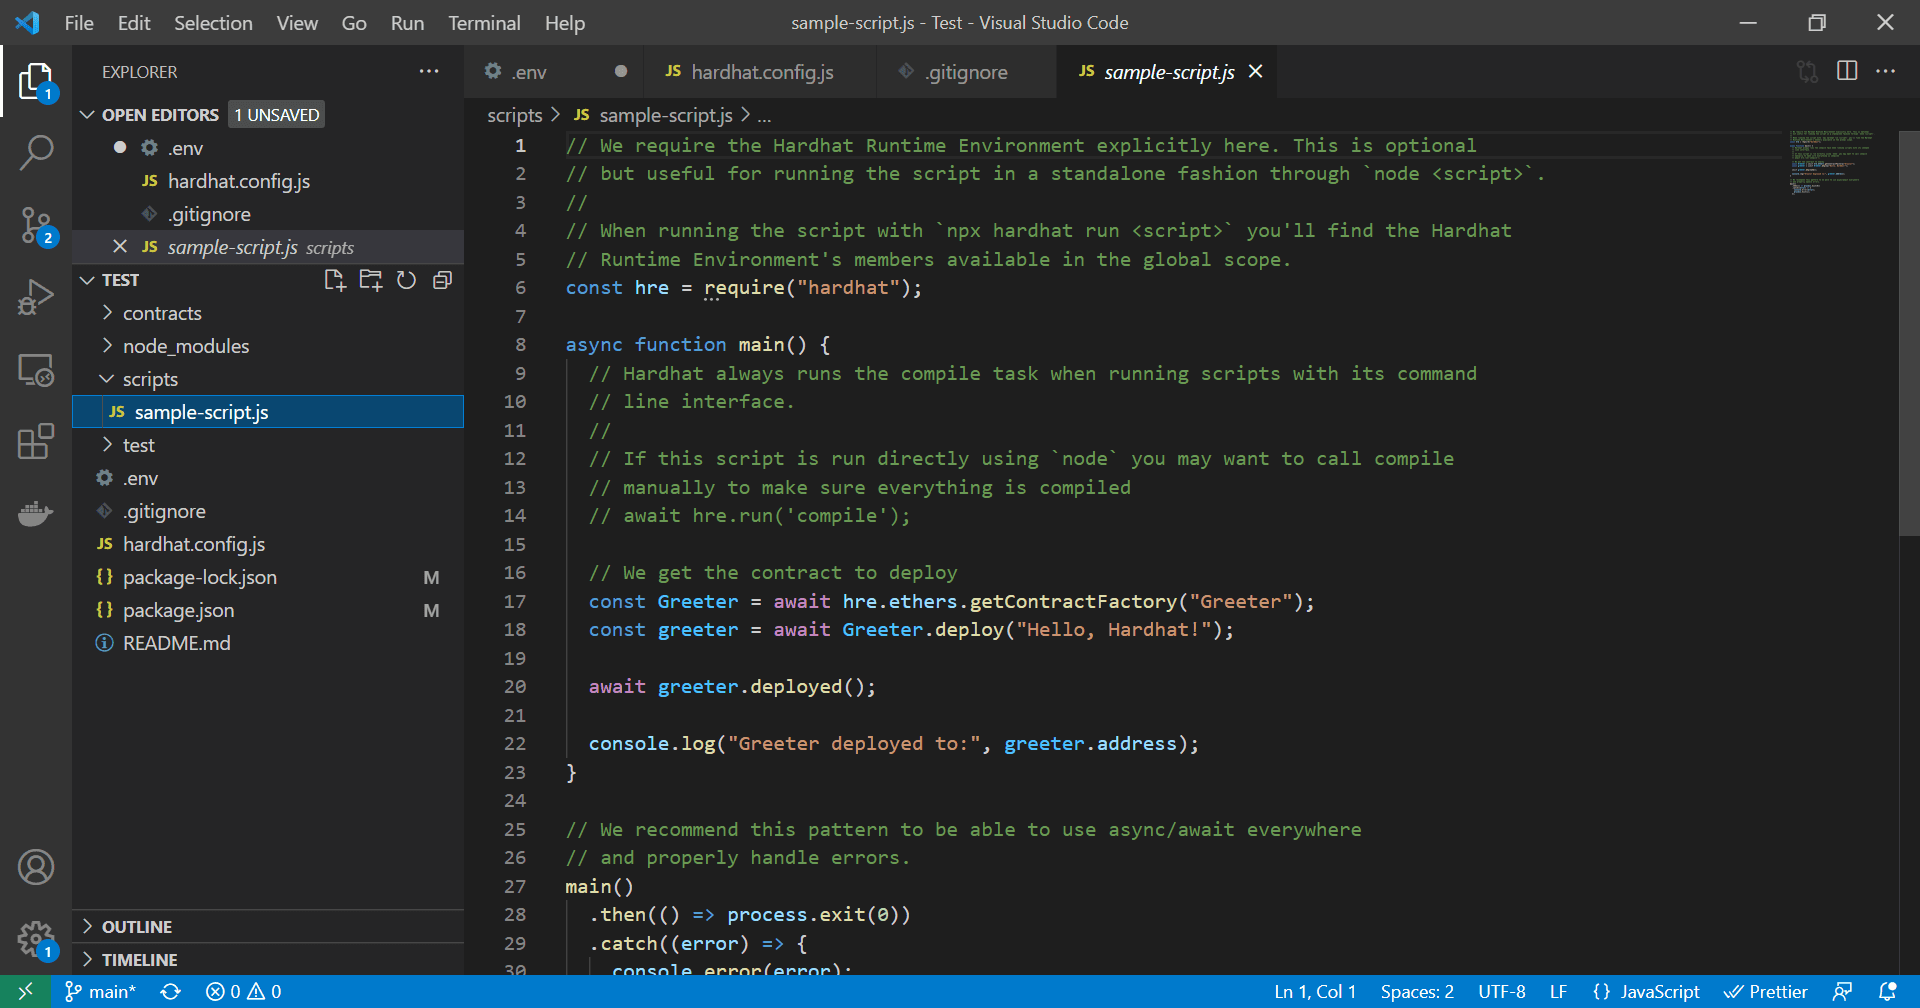Image resolution: width=1920 pixels, height=1008 pixels.
Task: Close the sample-script.js editor tab
Action: [1256, 71]
